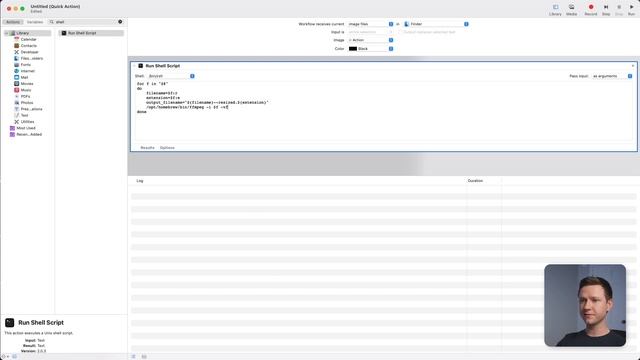
Task: Clear the search field text
Action: click(x=120, y=22)
